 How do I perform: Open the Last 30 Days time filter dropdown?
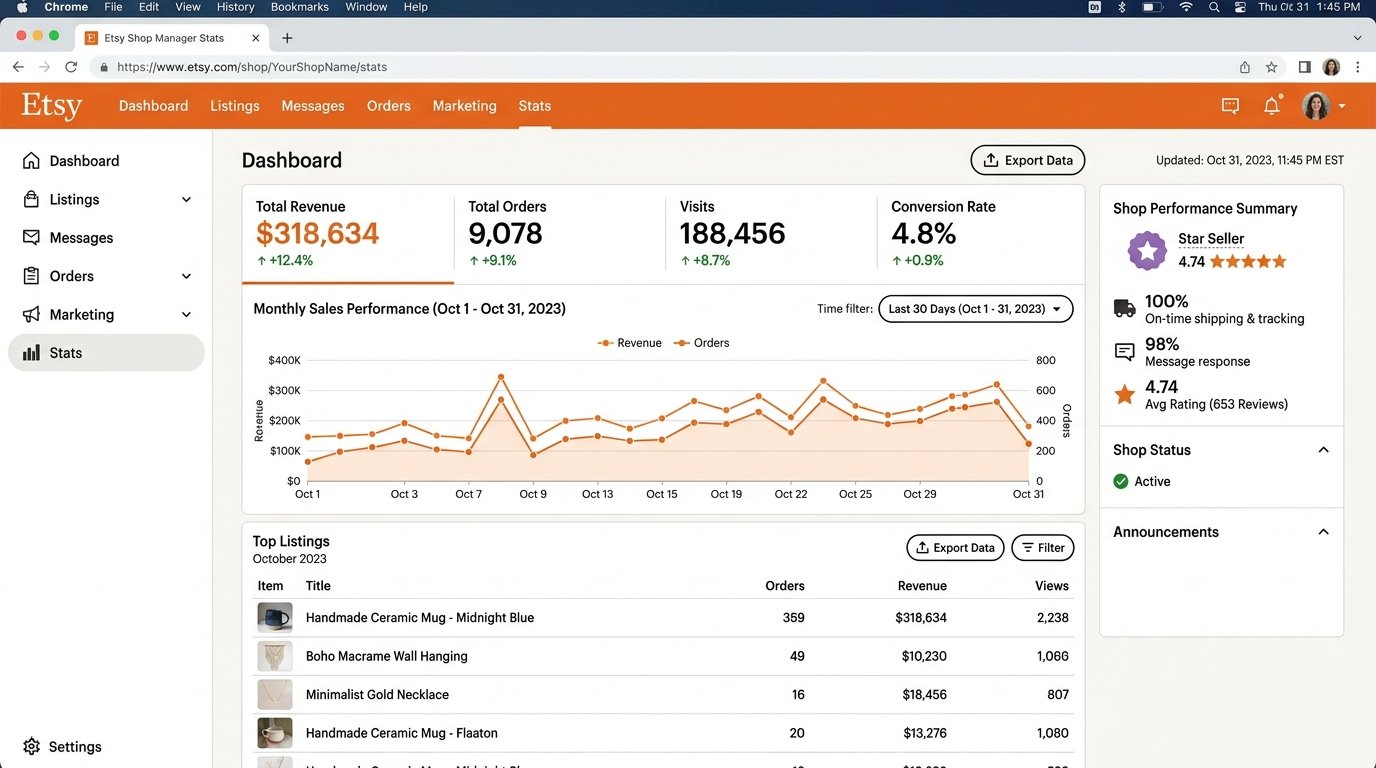pos(975,309)
